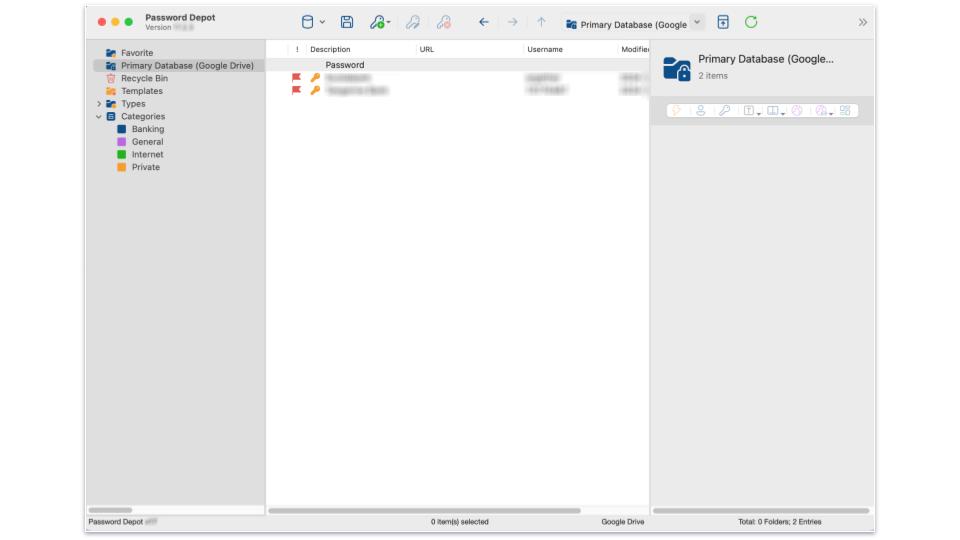Select the green Internet category
Screen dimensions: 960x540
(x=147, y=155)
